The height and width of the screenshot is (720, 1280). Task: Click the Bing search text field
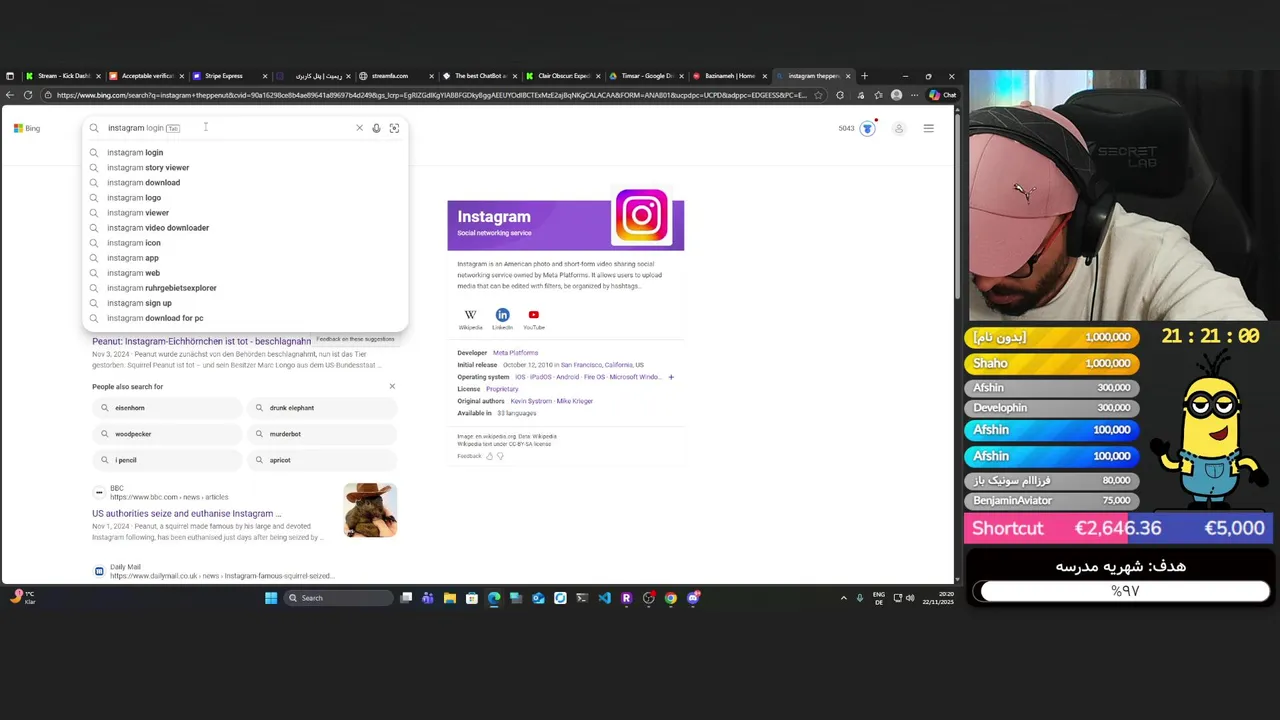228,128
